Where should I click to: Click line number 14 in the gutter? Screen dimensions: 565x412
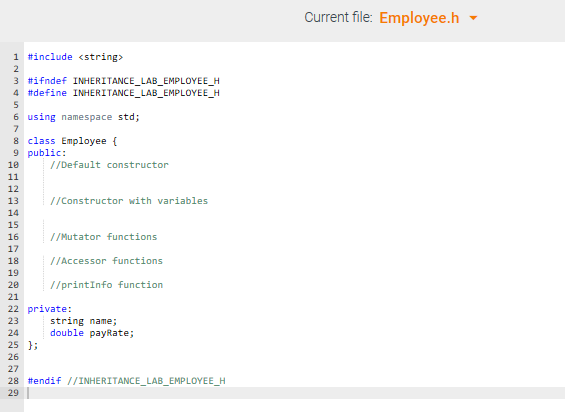tap(13, 213)
